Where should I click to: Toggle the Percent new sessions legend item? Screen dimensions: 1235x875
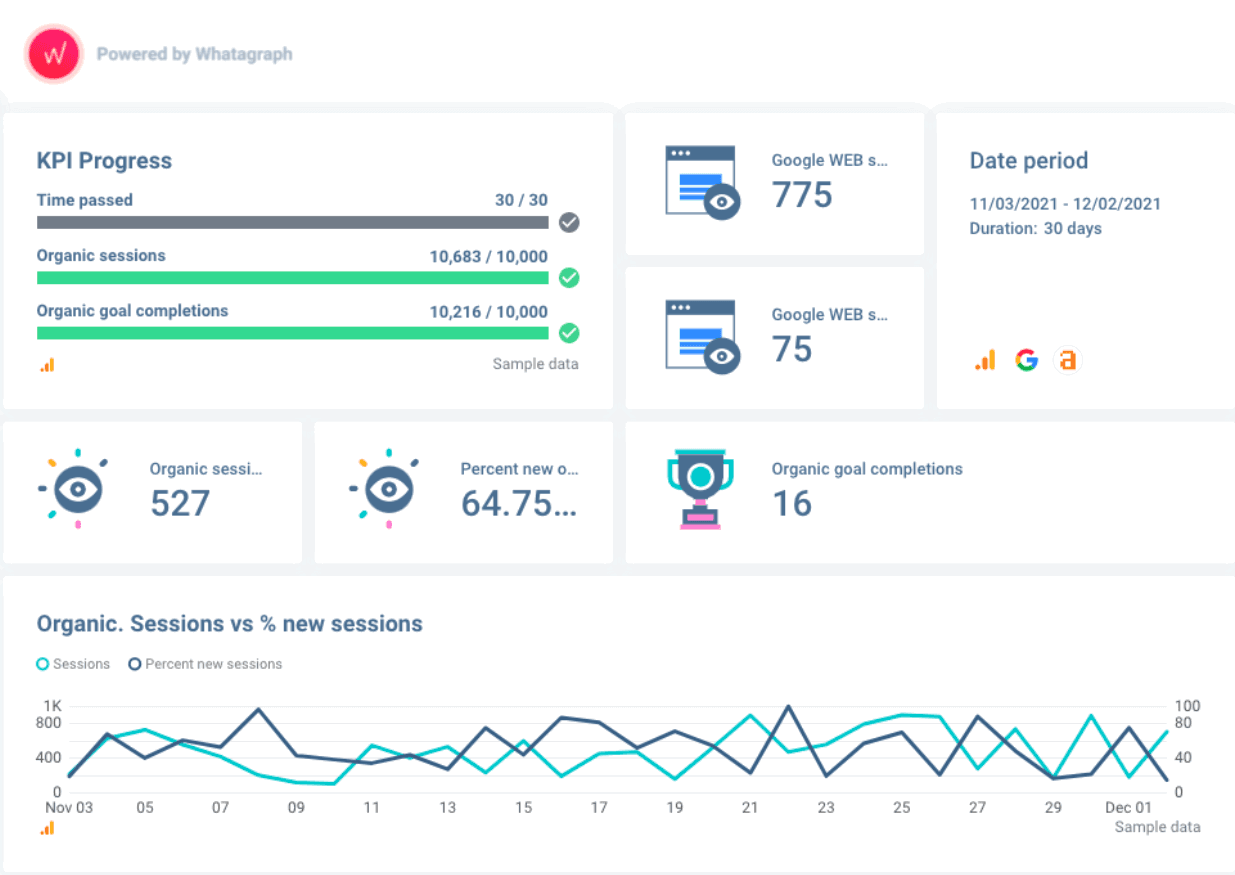[205, 664]
